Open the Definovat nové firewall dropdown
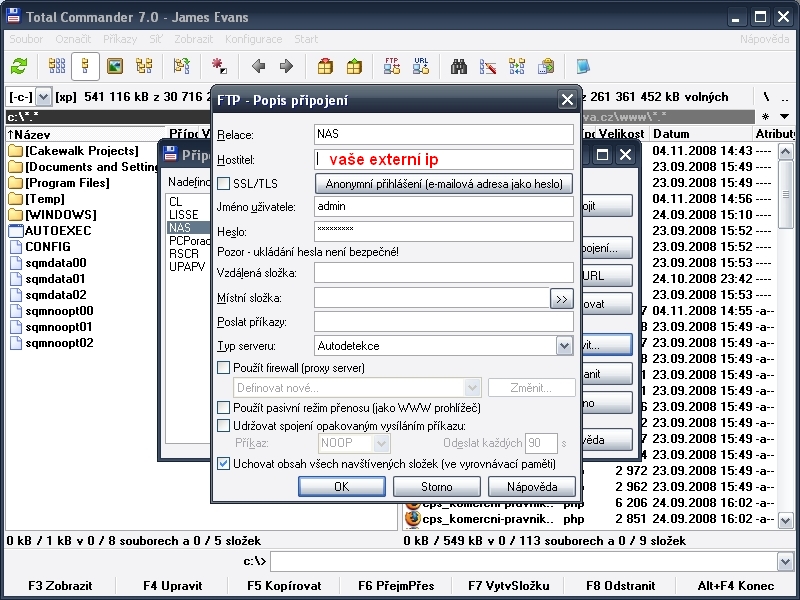The image size is (800, 600). click(x=472, y=388)
